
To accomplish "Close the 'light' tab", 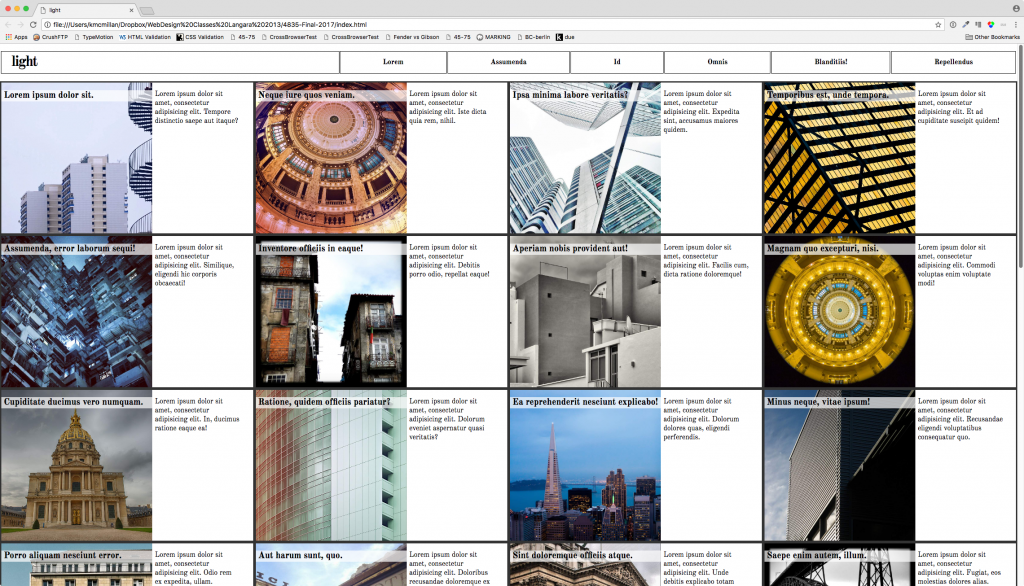I will coord(131,10).
